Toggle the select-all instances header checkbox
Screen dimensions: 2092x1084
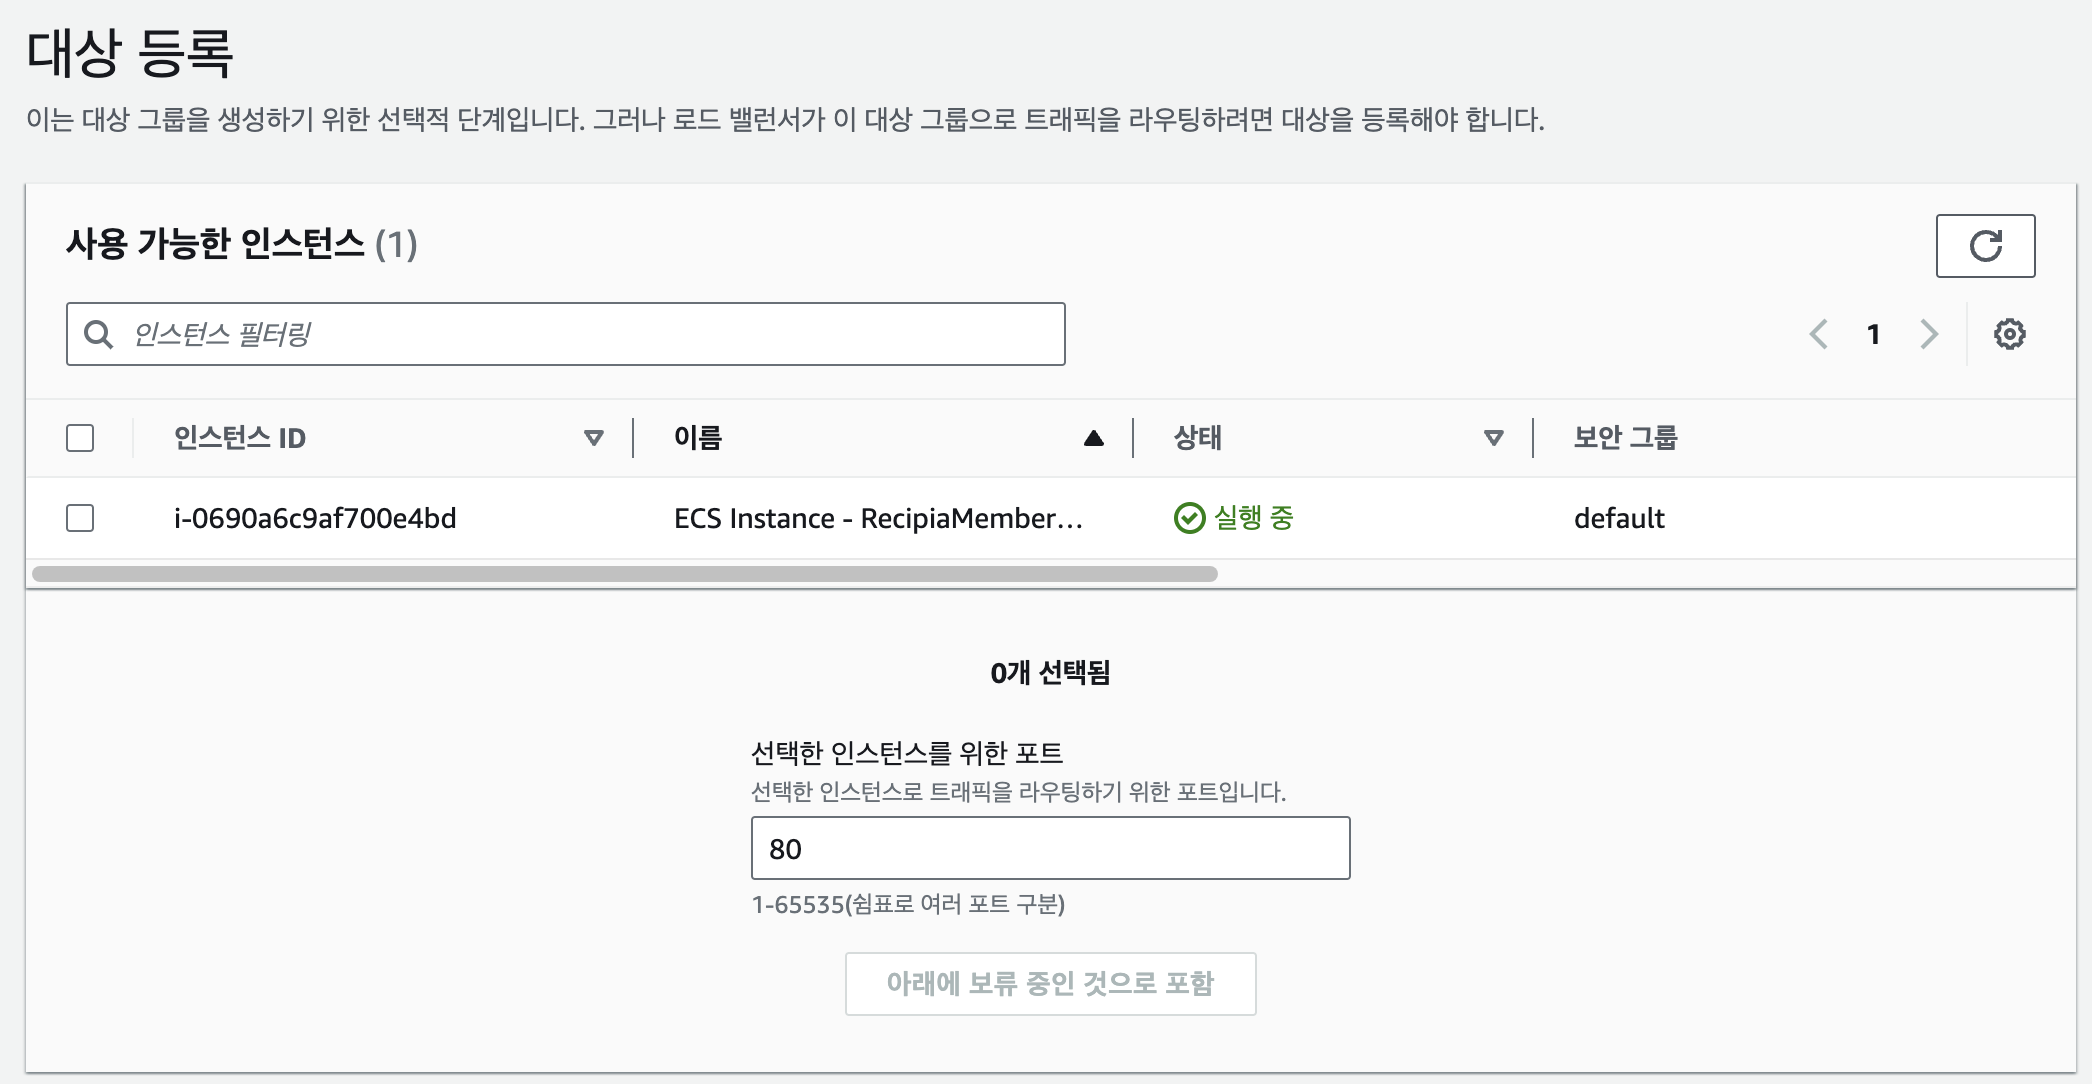(81, 437)
